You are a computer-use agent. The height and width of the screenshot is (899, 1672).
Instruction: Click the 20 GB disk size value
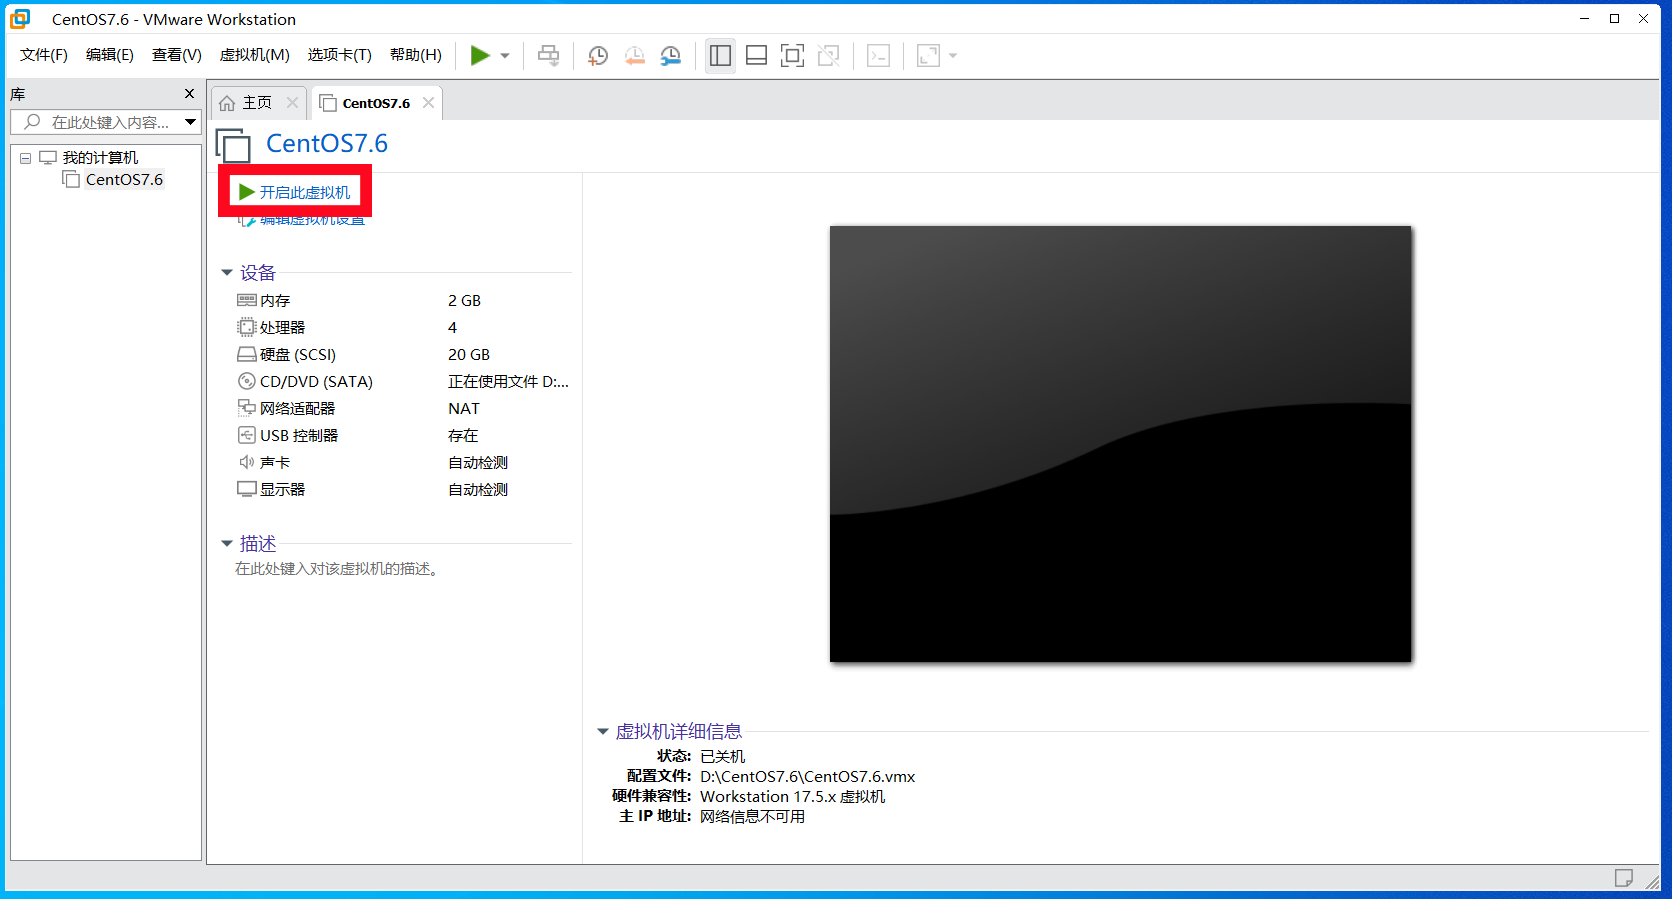(469, 354)
